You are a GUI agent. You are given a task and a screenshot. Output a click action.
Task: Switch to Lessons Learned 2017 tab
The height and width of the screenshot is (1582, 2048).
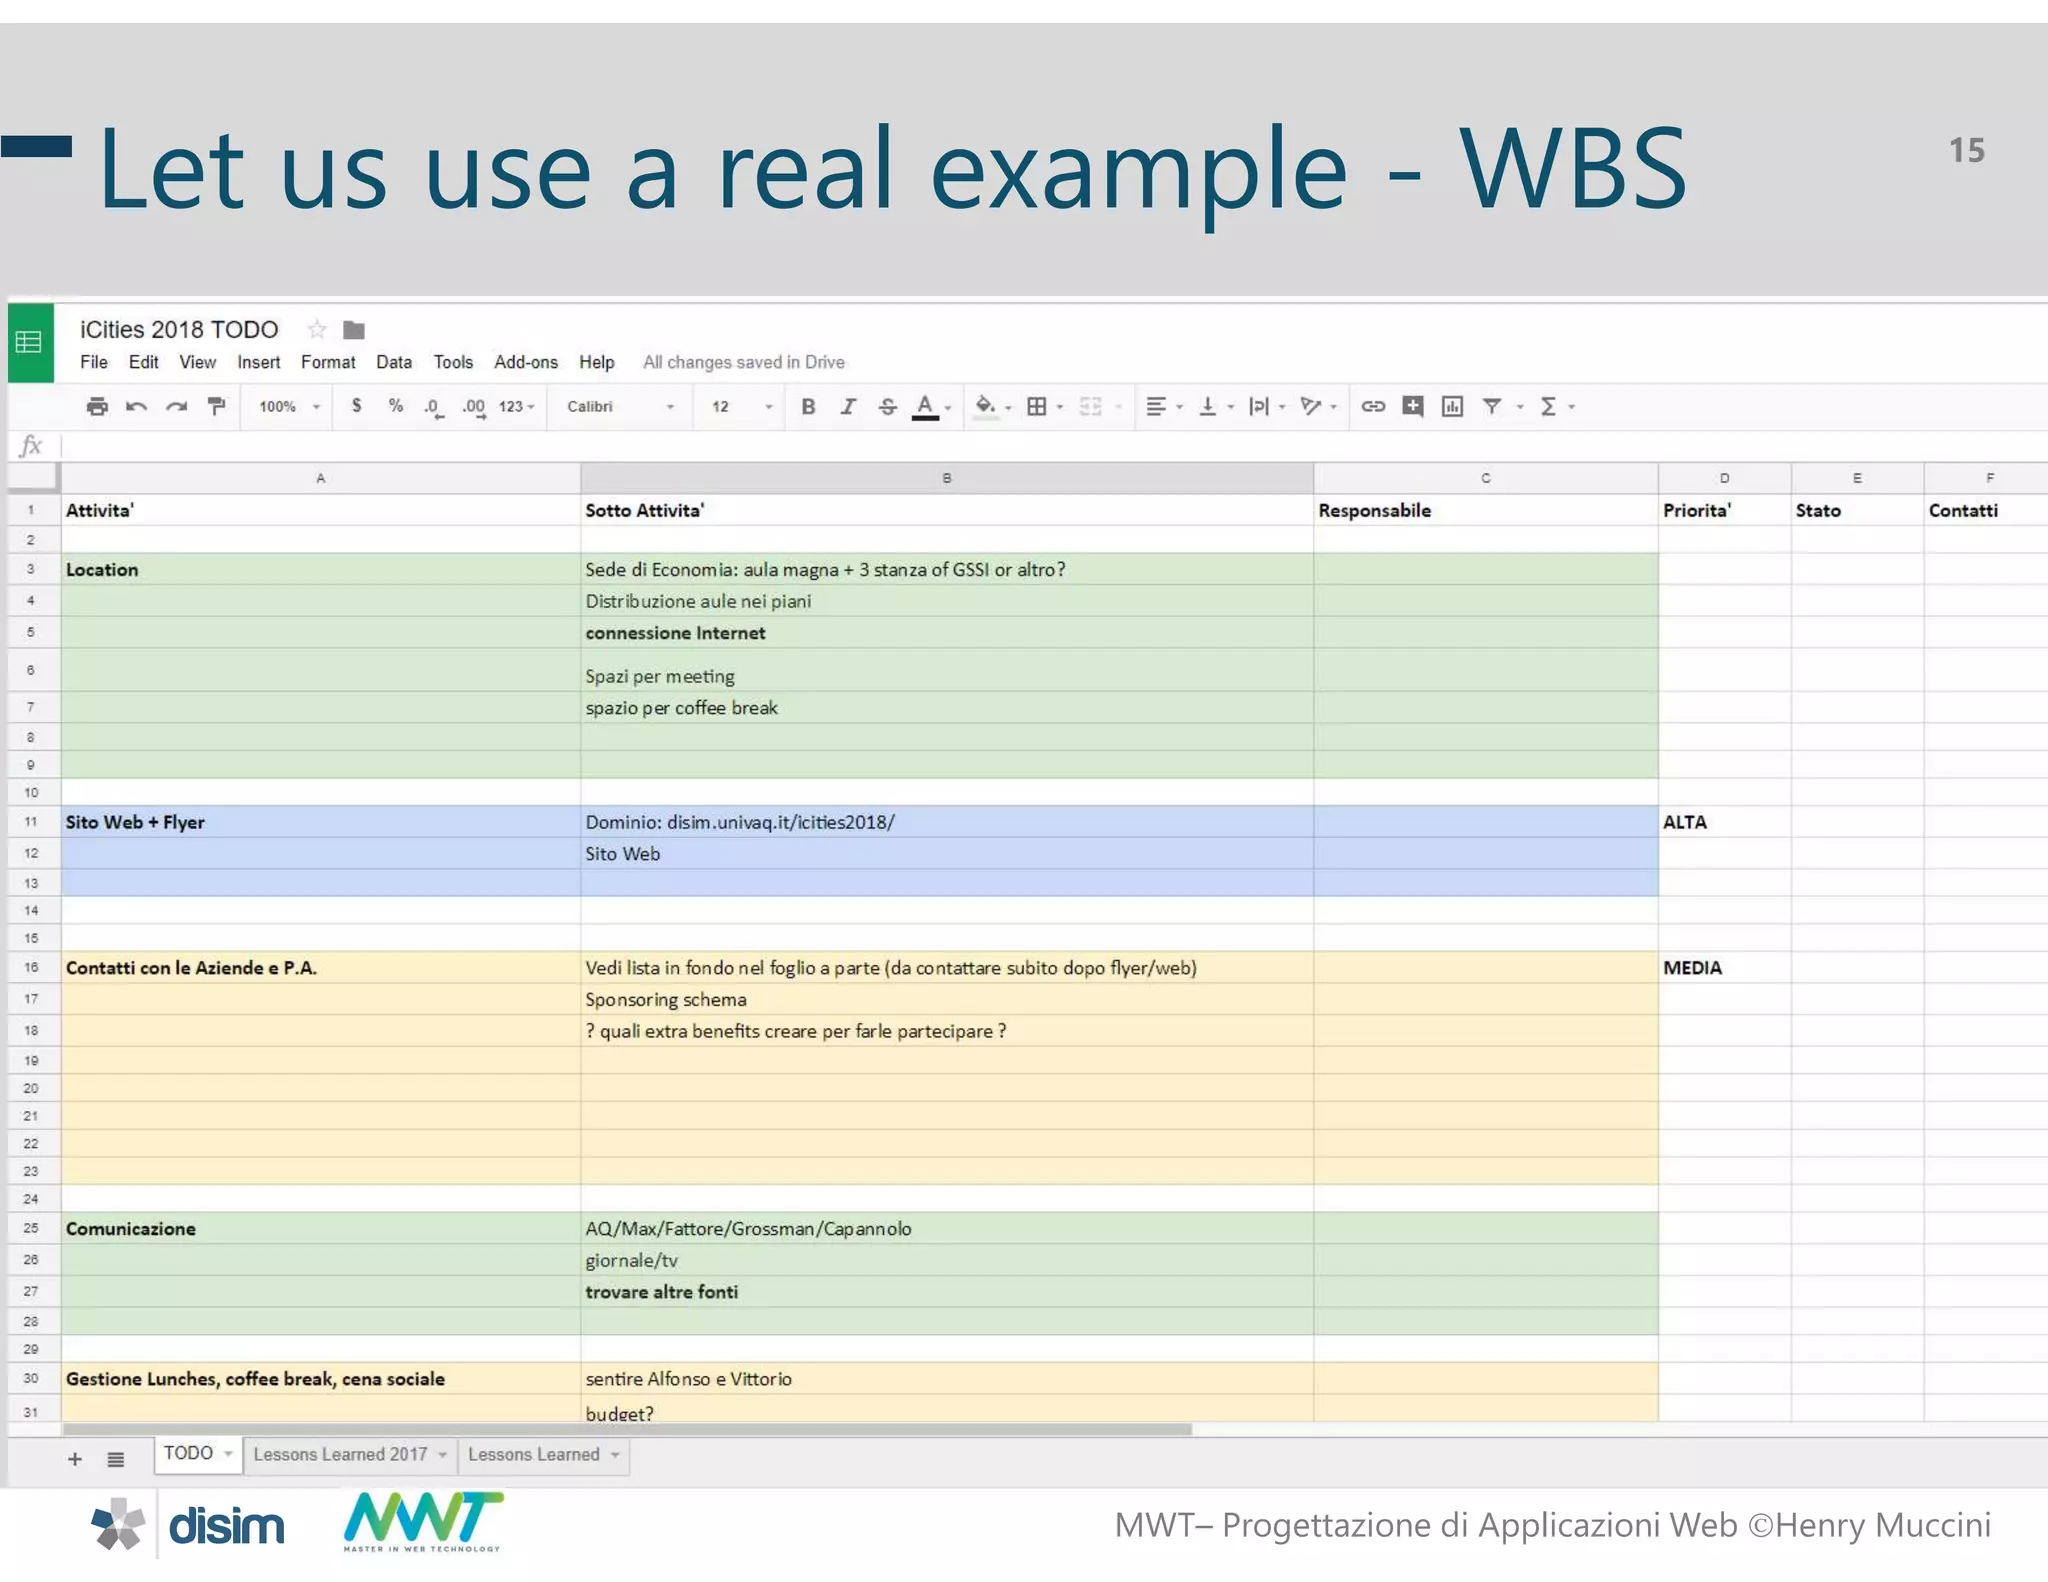point(340,1454)
